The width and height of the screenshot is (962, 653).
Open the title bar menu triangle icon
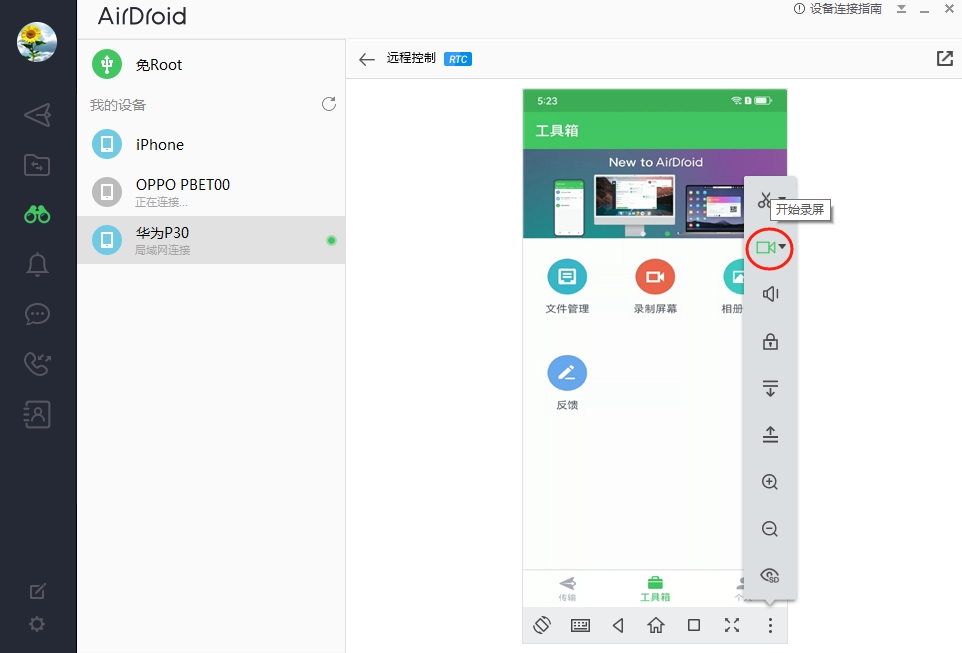(901, 9)
